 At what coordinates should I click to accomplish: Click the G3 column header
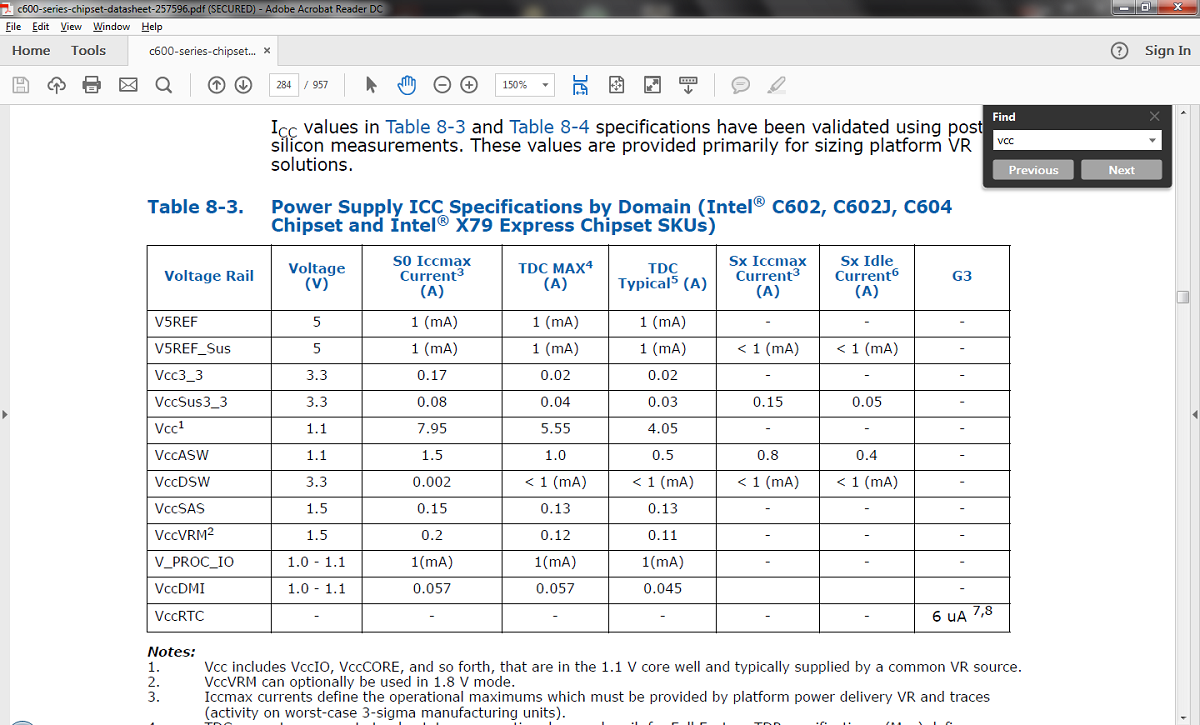tap(962, 276)
